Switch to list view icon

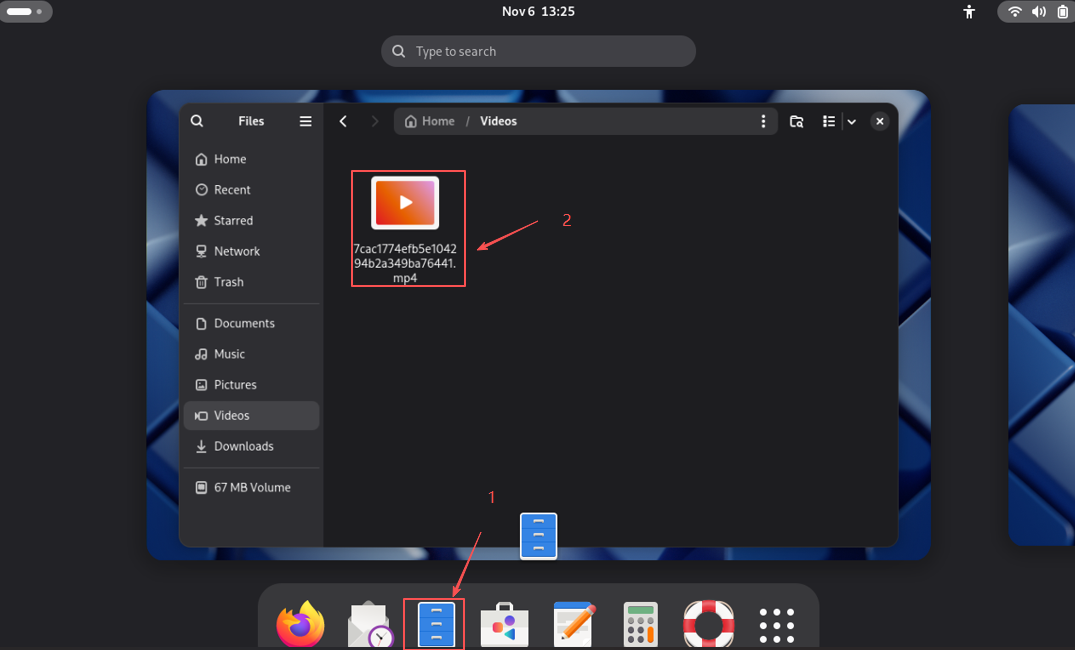click(828, 121)
